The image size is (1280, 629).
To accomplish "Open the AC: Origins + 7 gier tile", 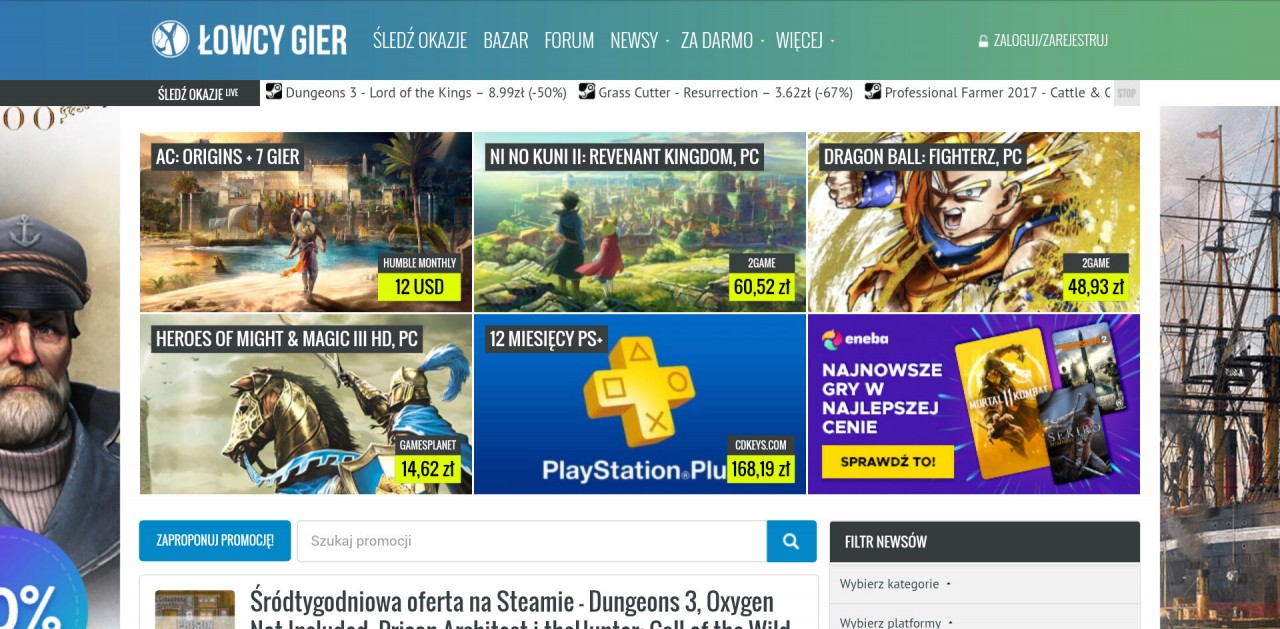I will click(x=306, y=222).
